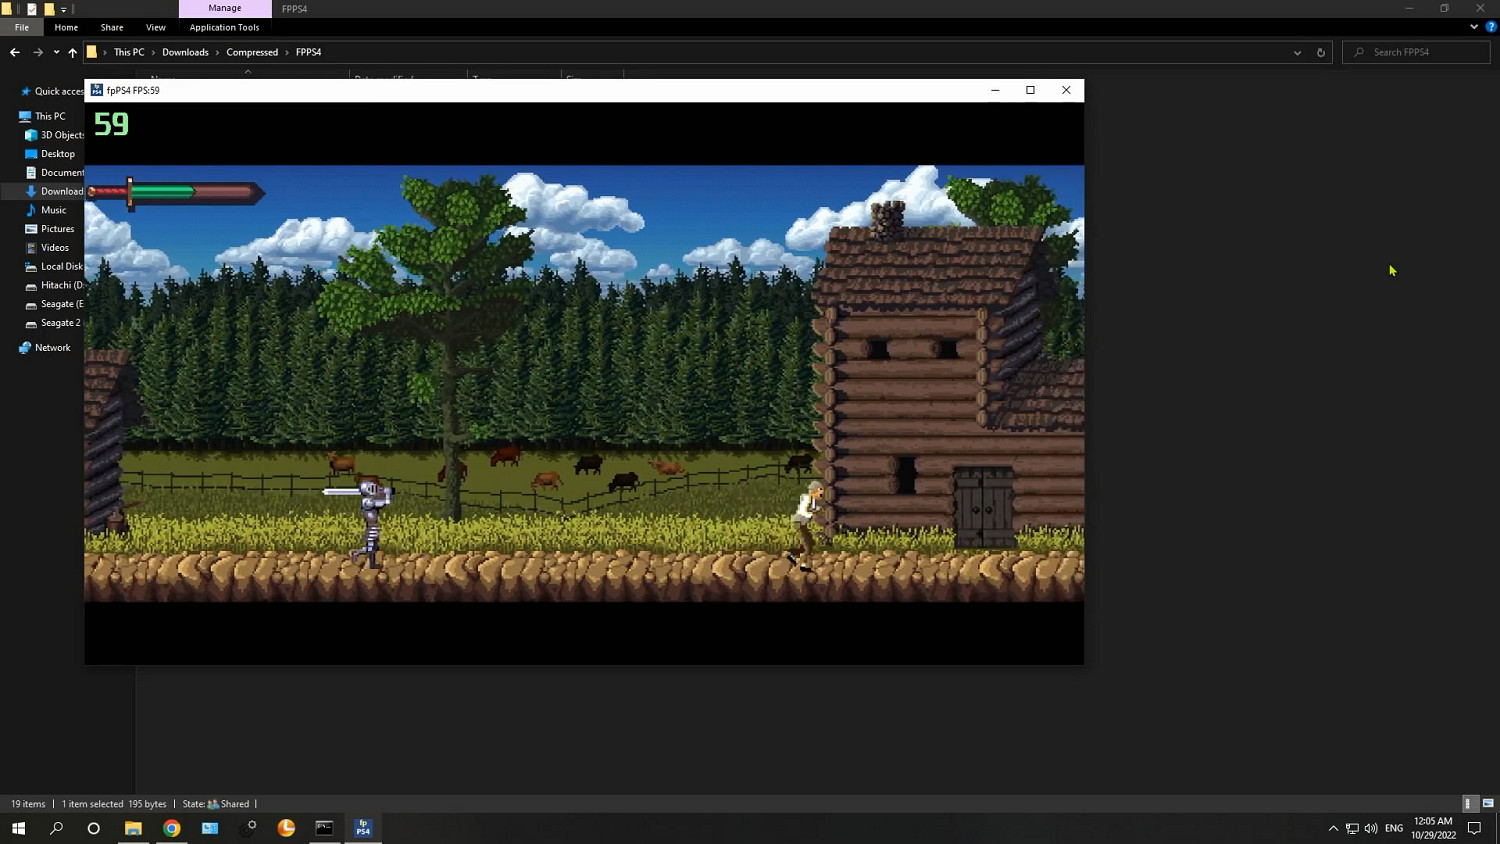Viewport: 1500px width, 844px height.
Task: Select Application Tools tab
Action: click(224, 27)
